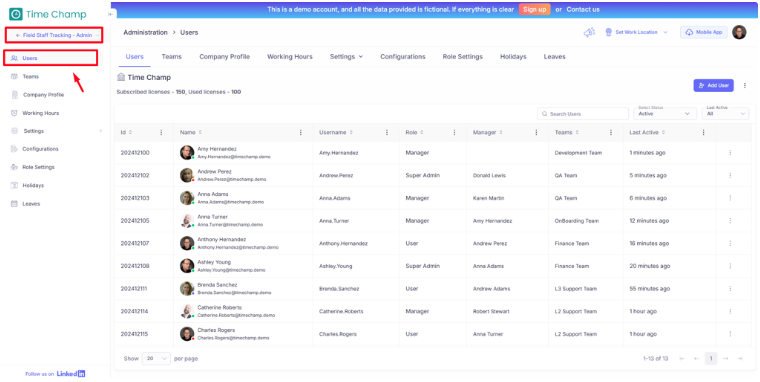Switch to the Working Hours tab
760x382 pixels.
coord(290,57)
